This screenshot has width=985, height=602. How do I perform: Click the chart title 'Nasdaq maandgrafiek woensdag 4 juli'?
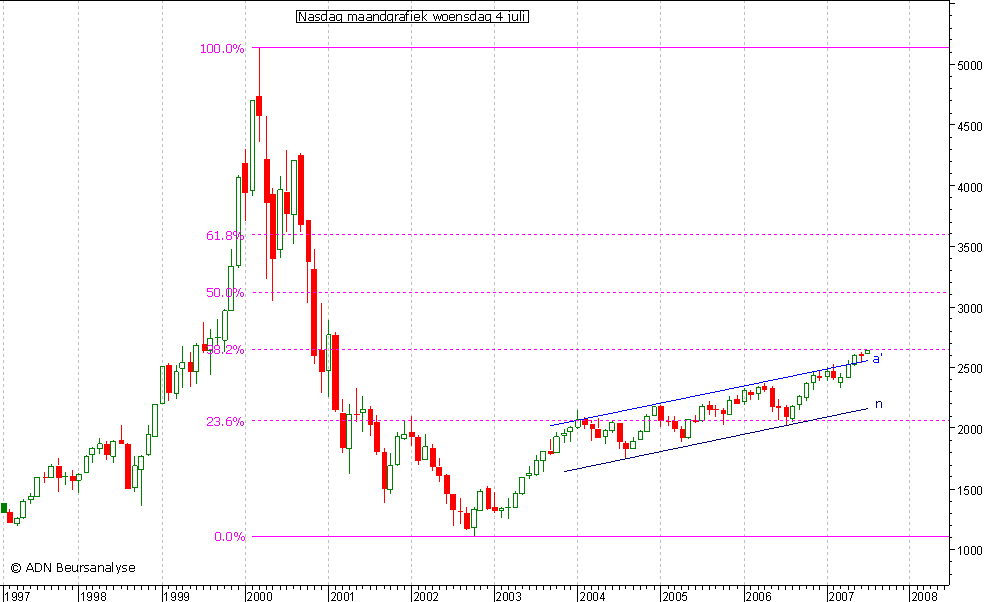point(412,17)
